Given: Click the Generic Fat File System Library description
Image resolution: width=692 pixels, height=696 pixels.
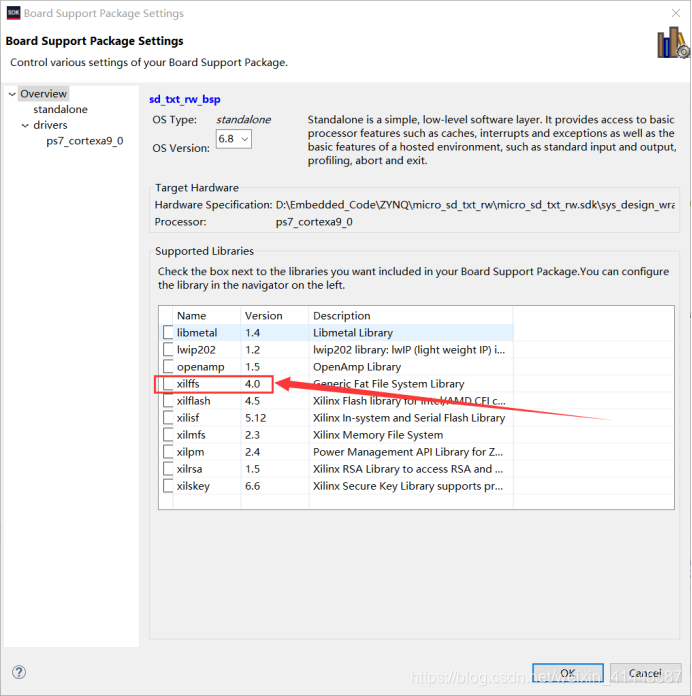Looking at the screenshot, I should point(388,384).
